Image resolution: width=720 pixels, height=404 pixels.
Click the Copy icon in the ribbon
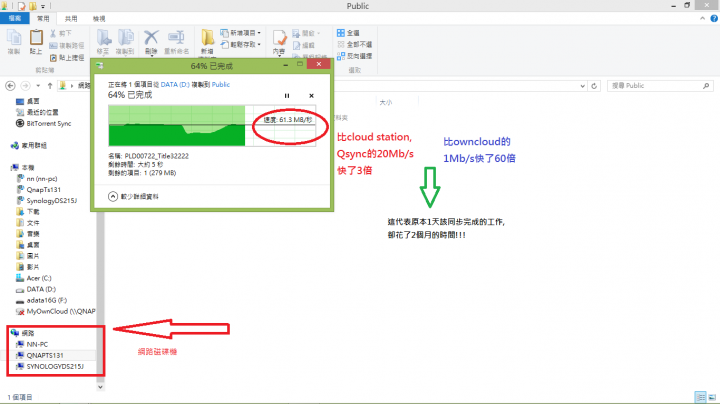[x=14, y=38]
